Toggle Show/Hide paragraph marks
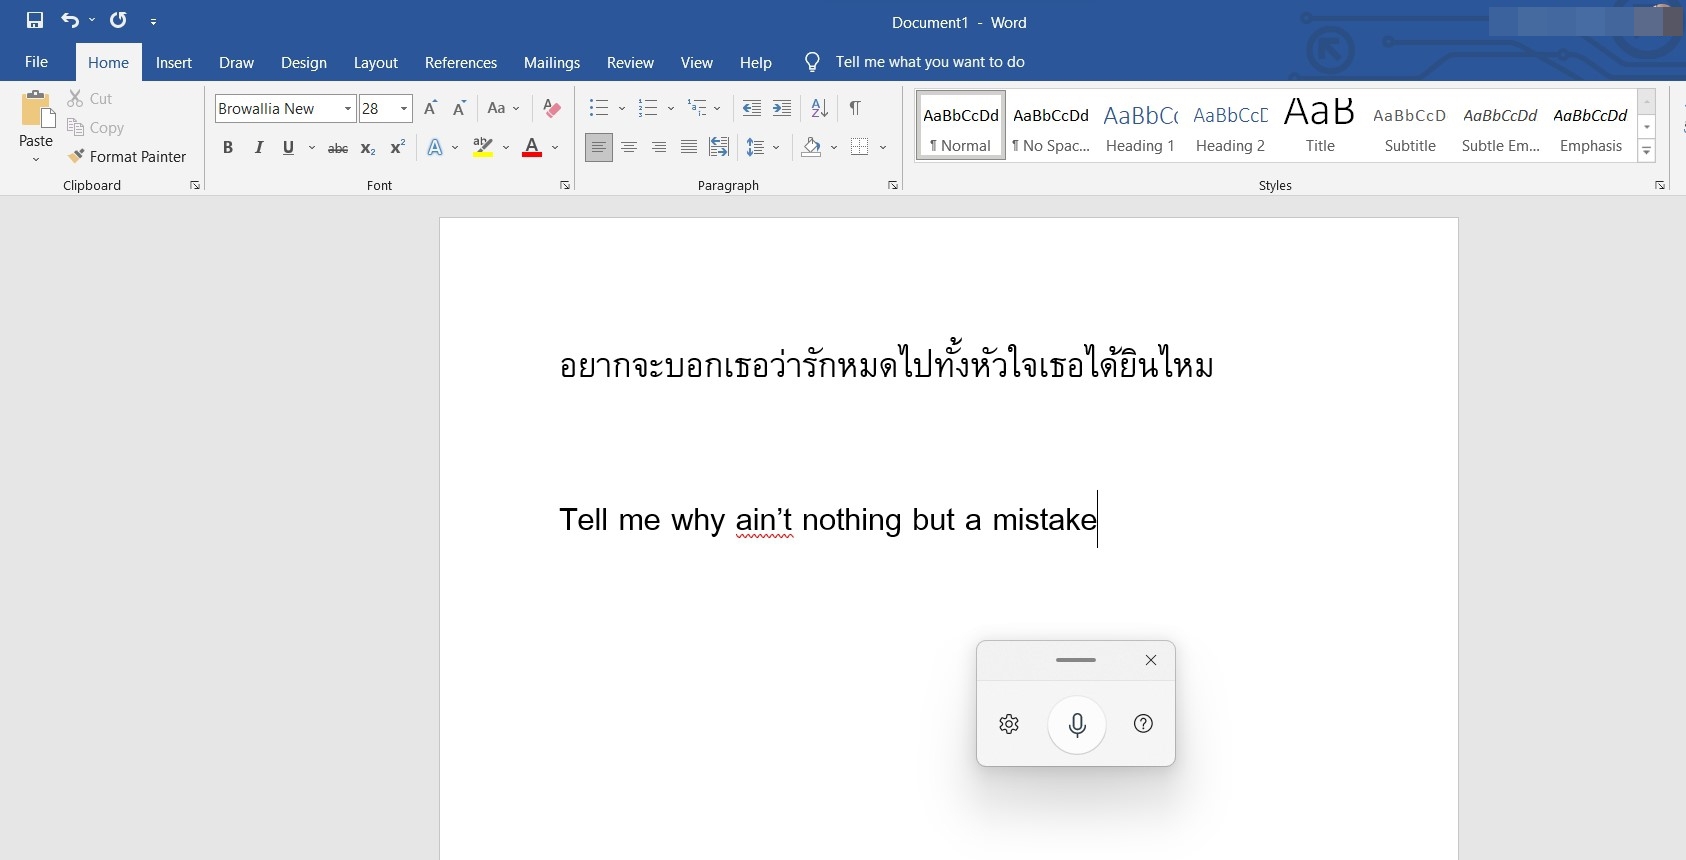Image resolution: width=1686 pixels, height=860 pixels. (855, 108)
